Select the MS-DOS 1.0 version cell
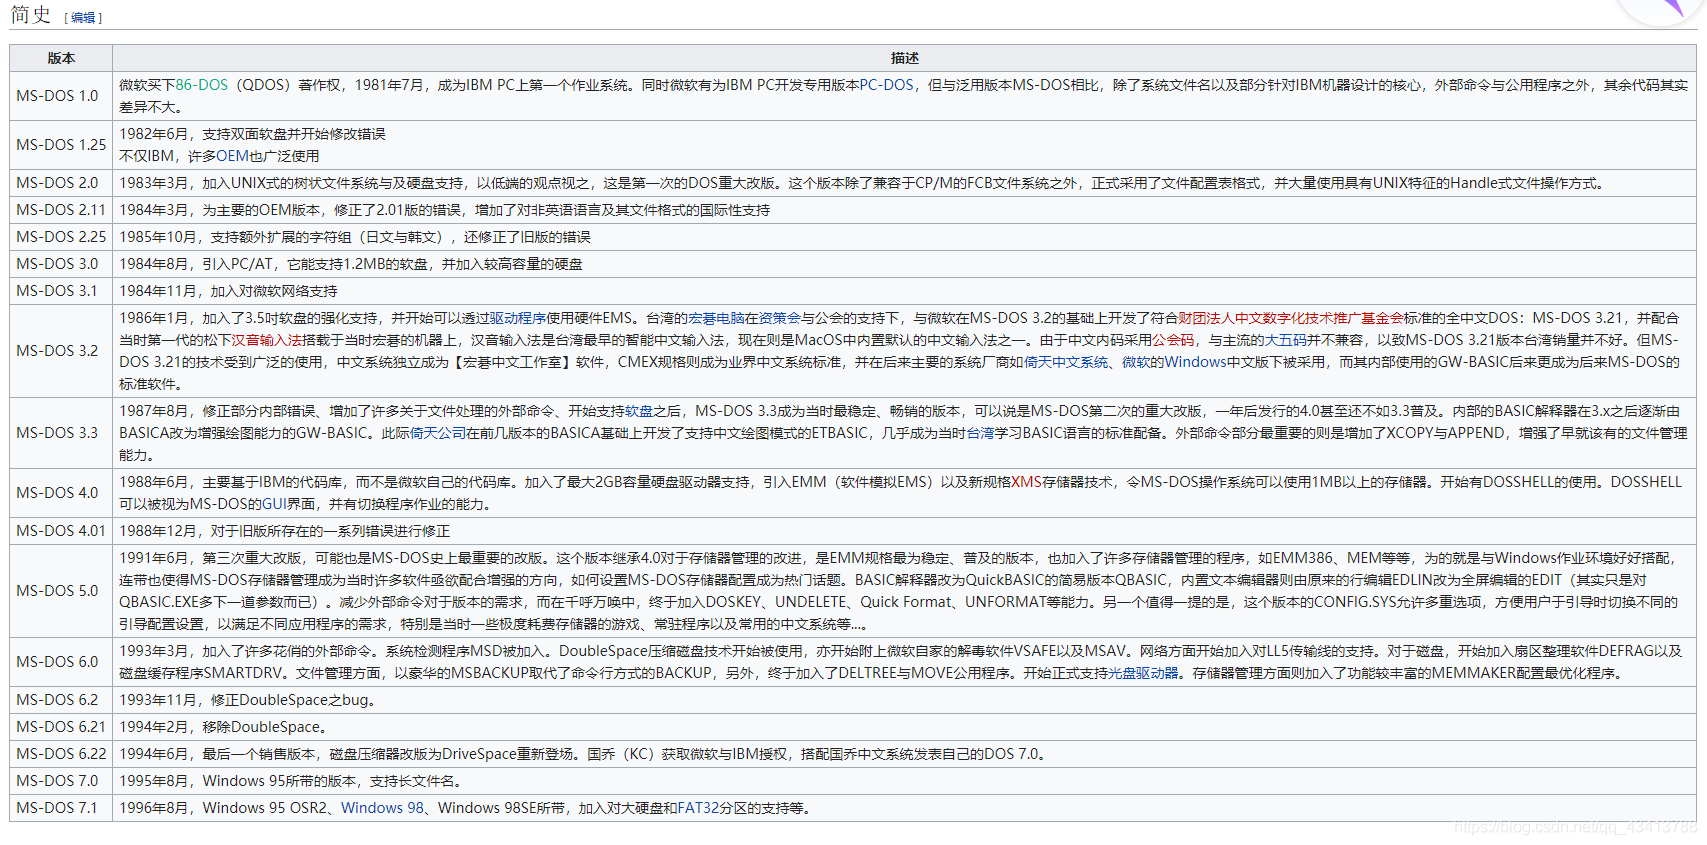This screenshot has height=845, width=1707. point(61,96)
